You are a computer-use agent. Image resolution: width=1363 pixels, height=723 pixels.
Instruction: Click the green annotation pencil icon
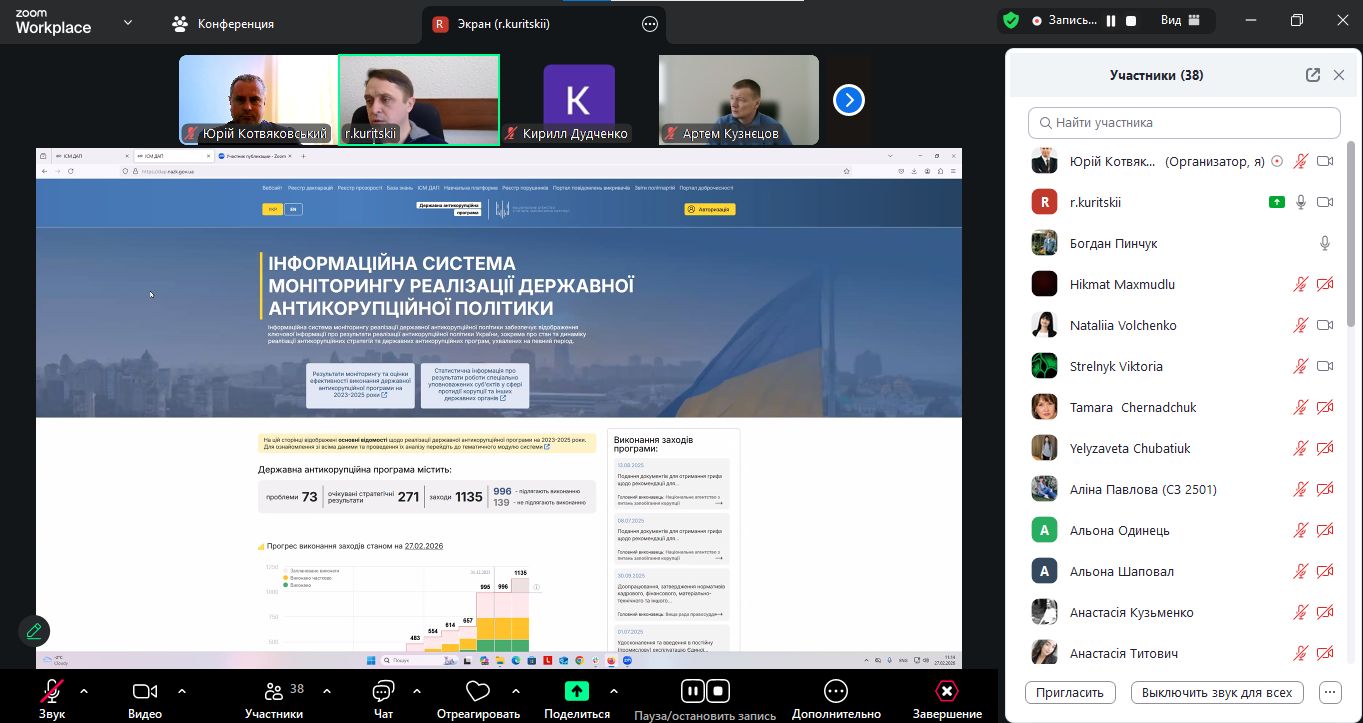pos(34,631)
